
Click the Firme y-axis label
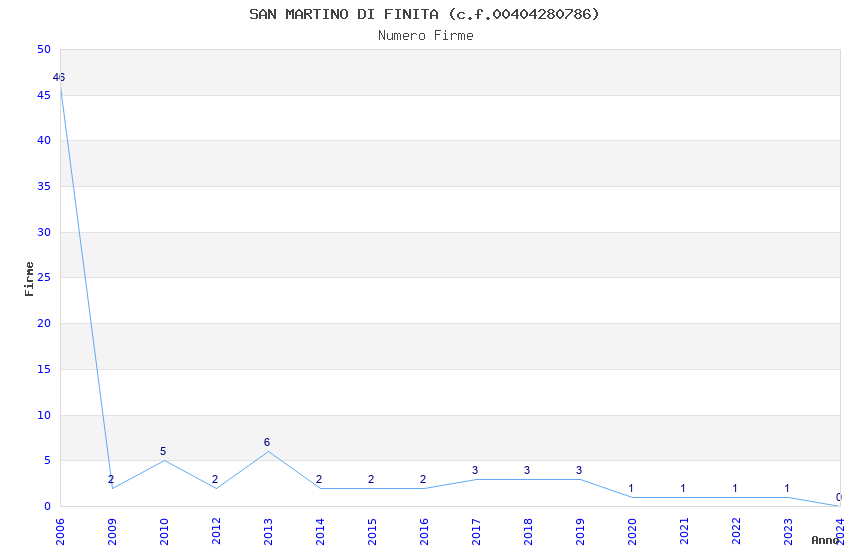(29, 279)
